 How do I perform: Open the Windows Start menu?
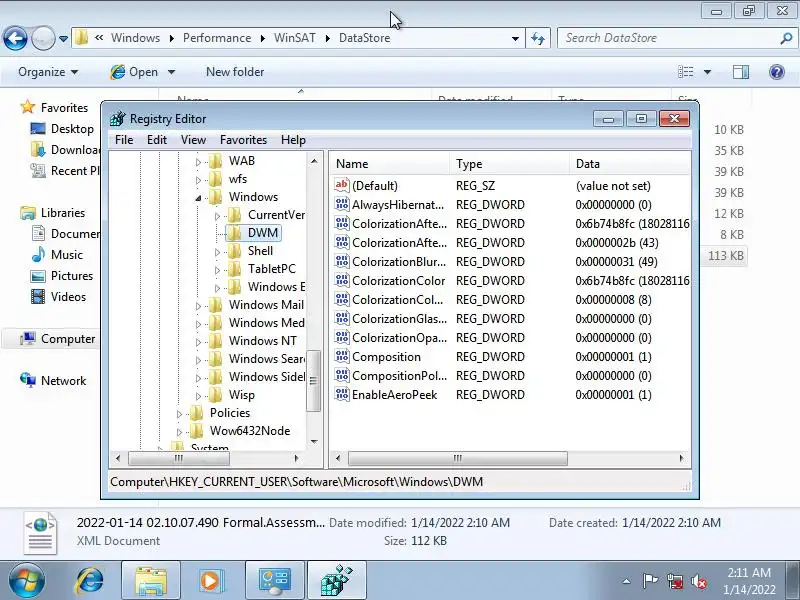tap(27, 581)
